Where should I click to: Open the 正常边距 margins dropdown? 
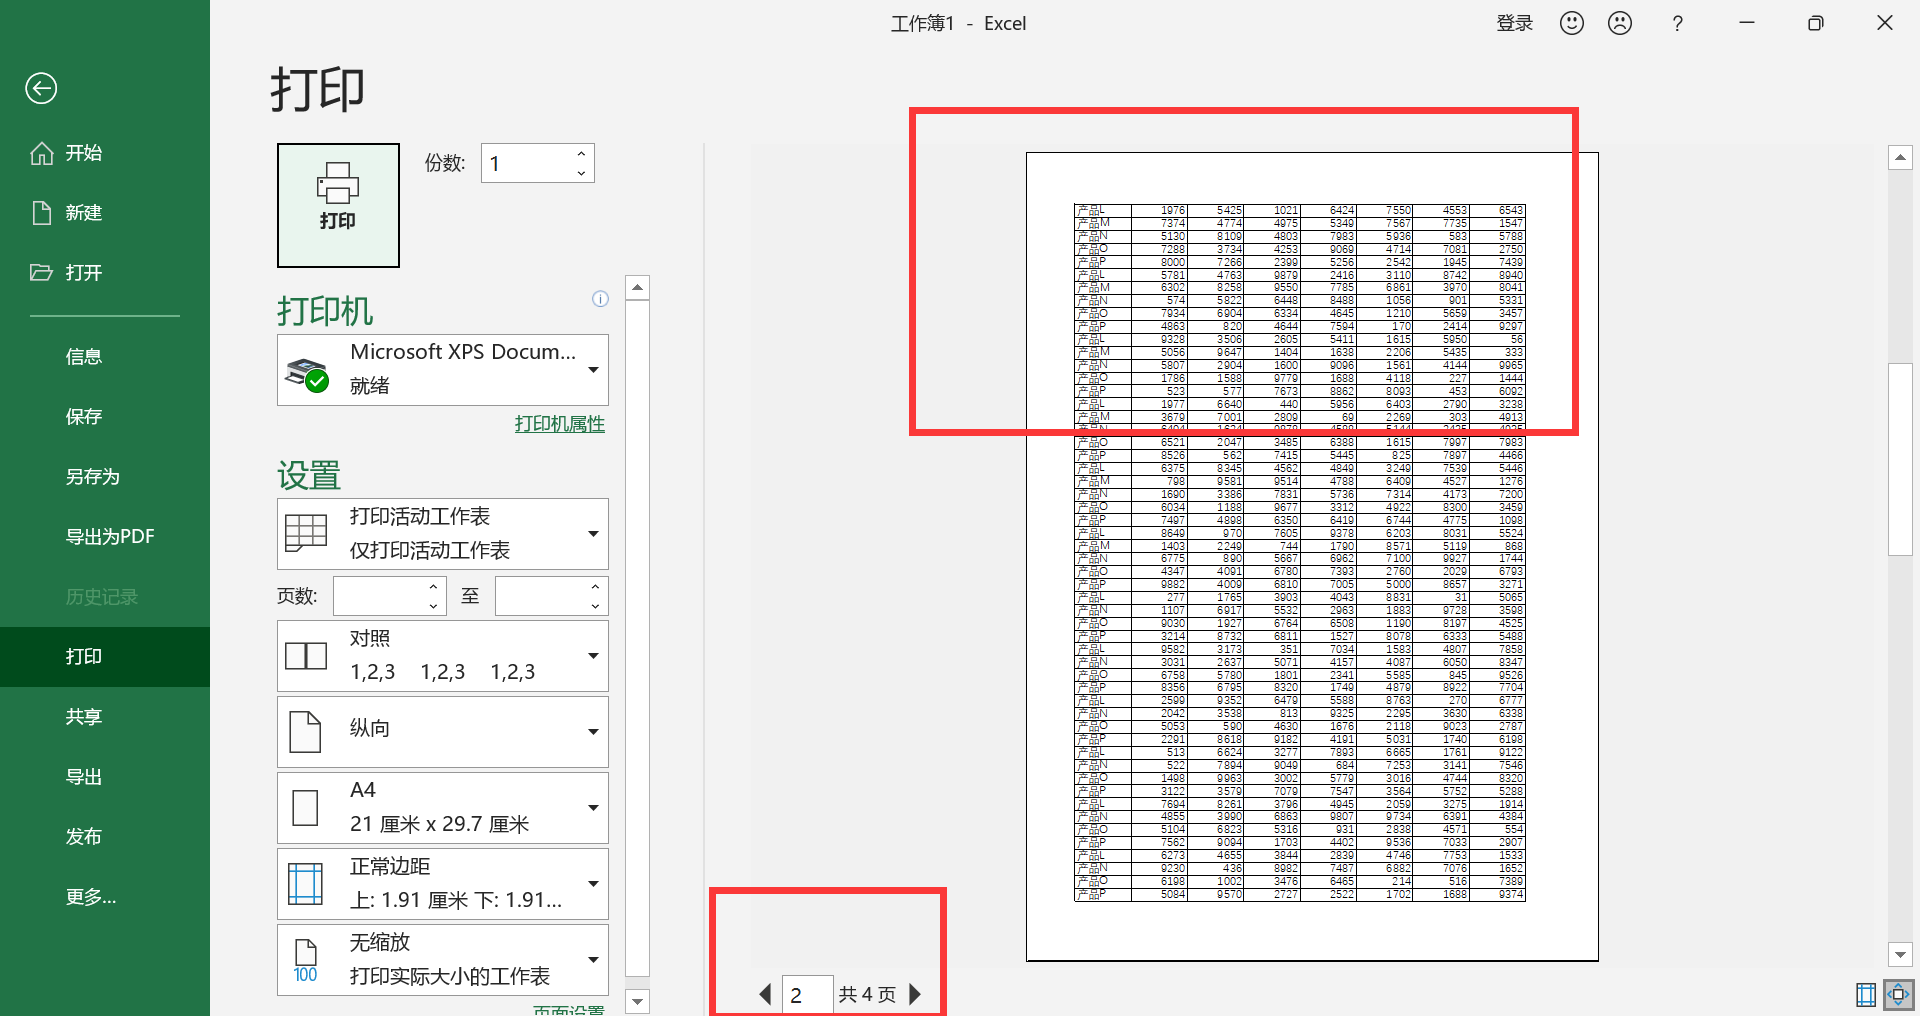[443, 884]
